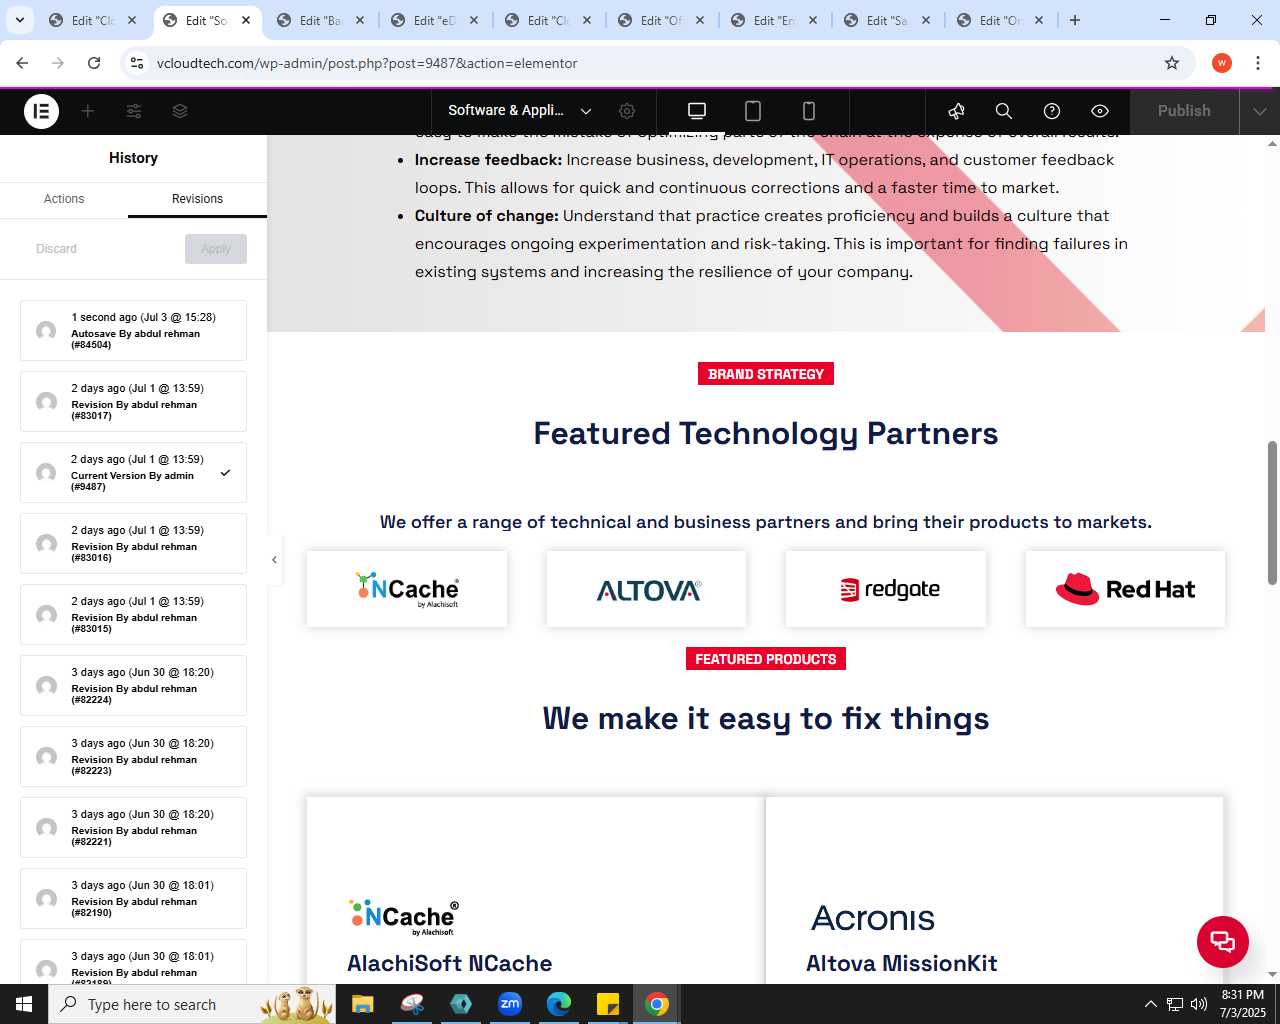Screen dimensions: 1280x1024
Task: Open Site Settings sliders icon
Action: [134, 111]
